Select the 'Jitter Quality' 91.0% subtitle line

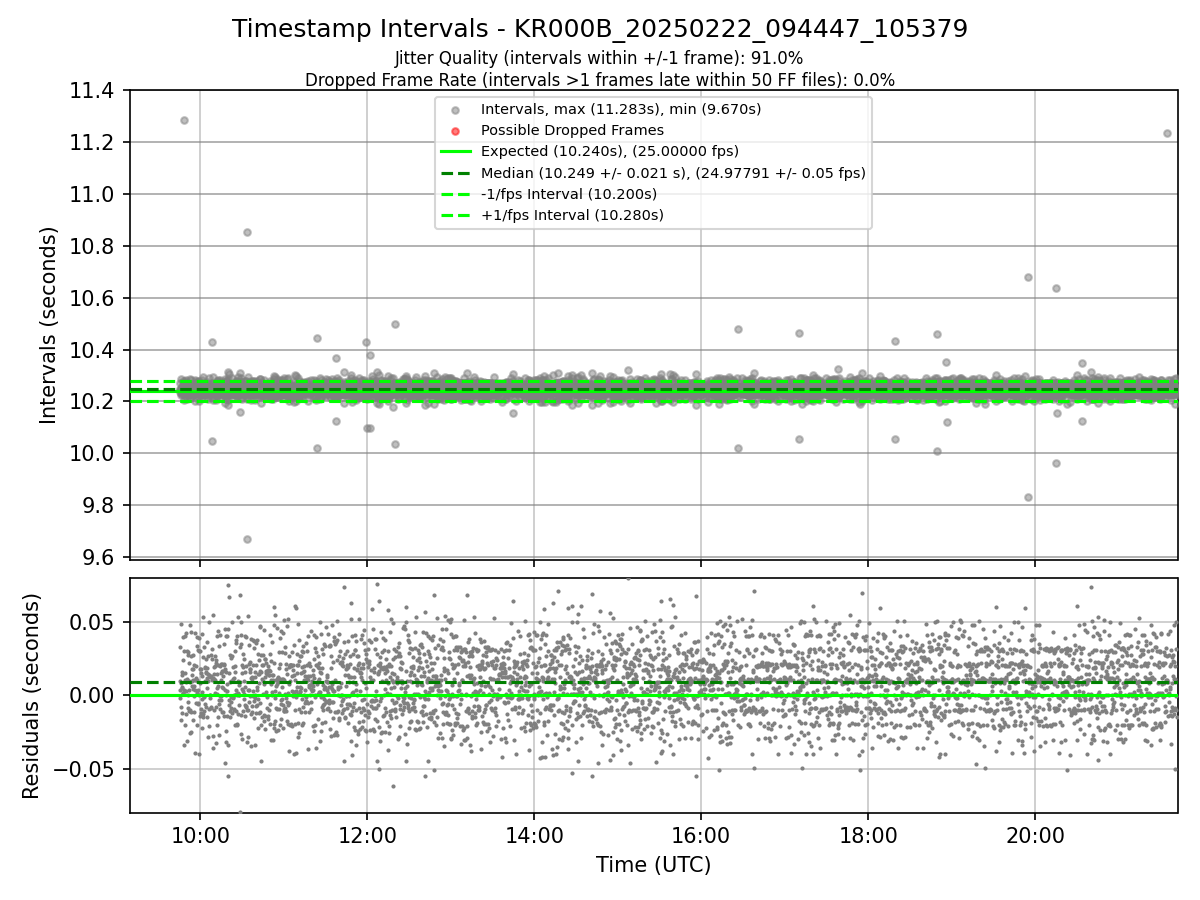[x=599, y=59]
